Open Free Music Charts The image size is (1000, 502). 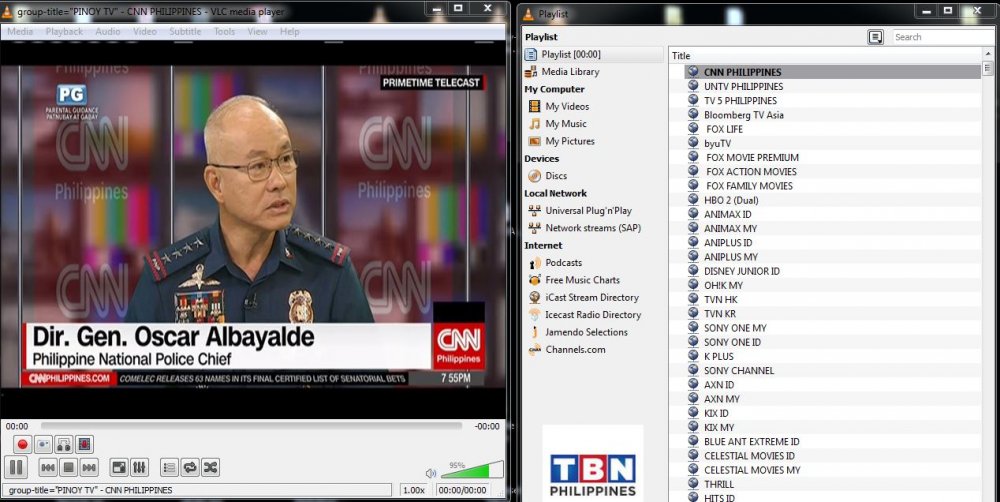click(x=582, y=279)
